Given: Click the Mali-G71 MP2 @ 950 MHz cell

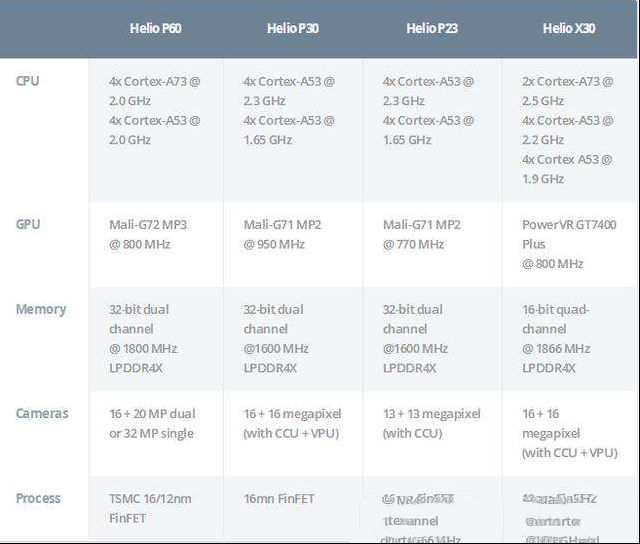Looking at the screenshot, I should tap(293, 244).
